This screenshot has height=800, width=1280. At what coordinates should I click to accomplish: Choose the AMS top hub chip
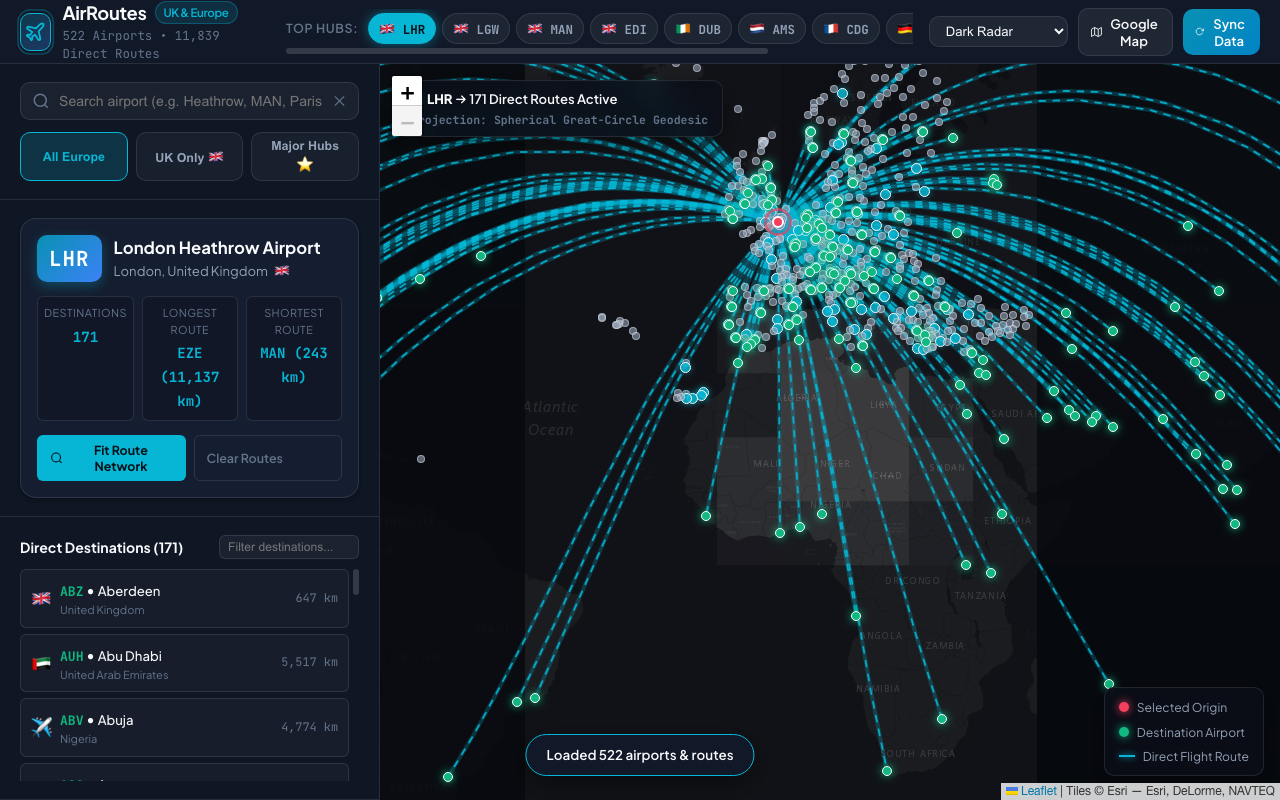click(x=772, y=29)
